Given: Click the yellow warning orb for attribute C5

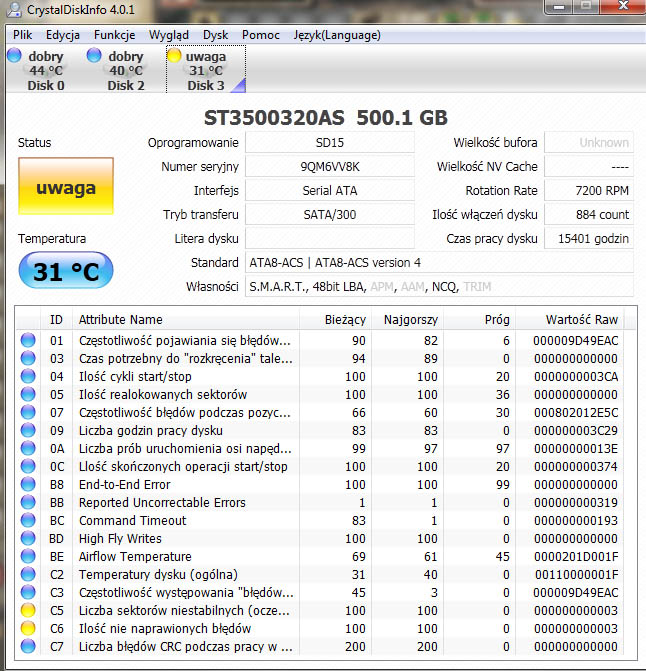Looking at the screenshot, I should click(28, 610).
